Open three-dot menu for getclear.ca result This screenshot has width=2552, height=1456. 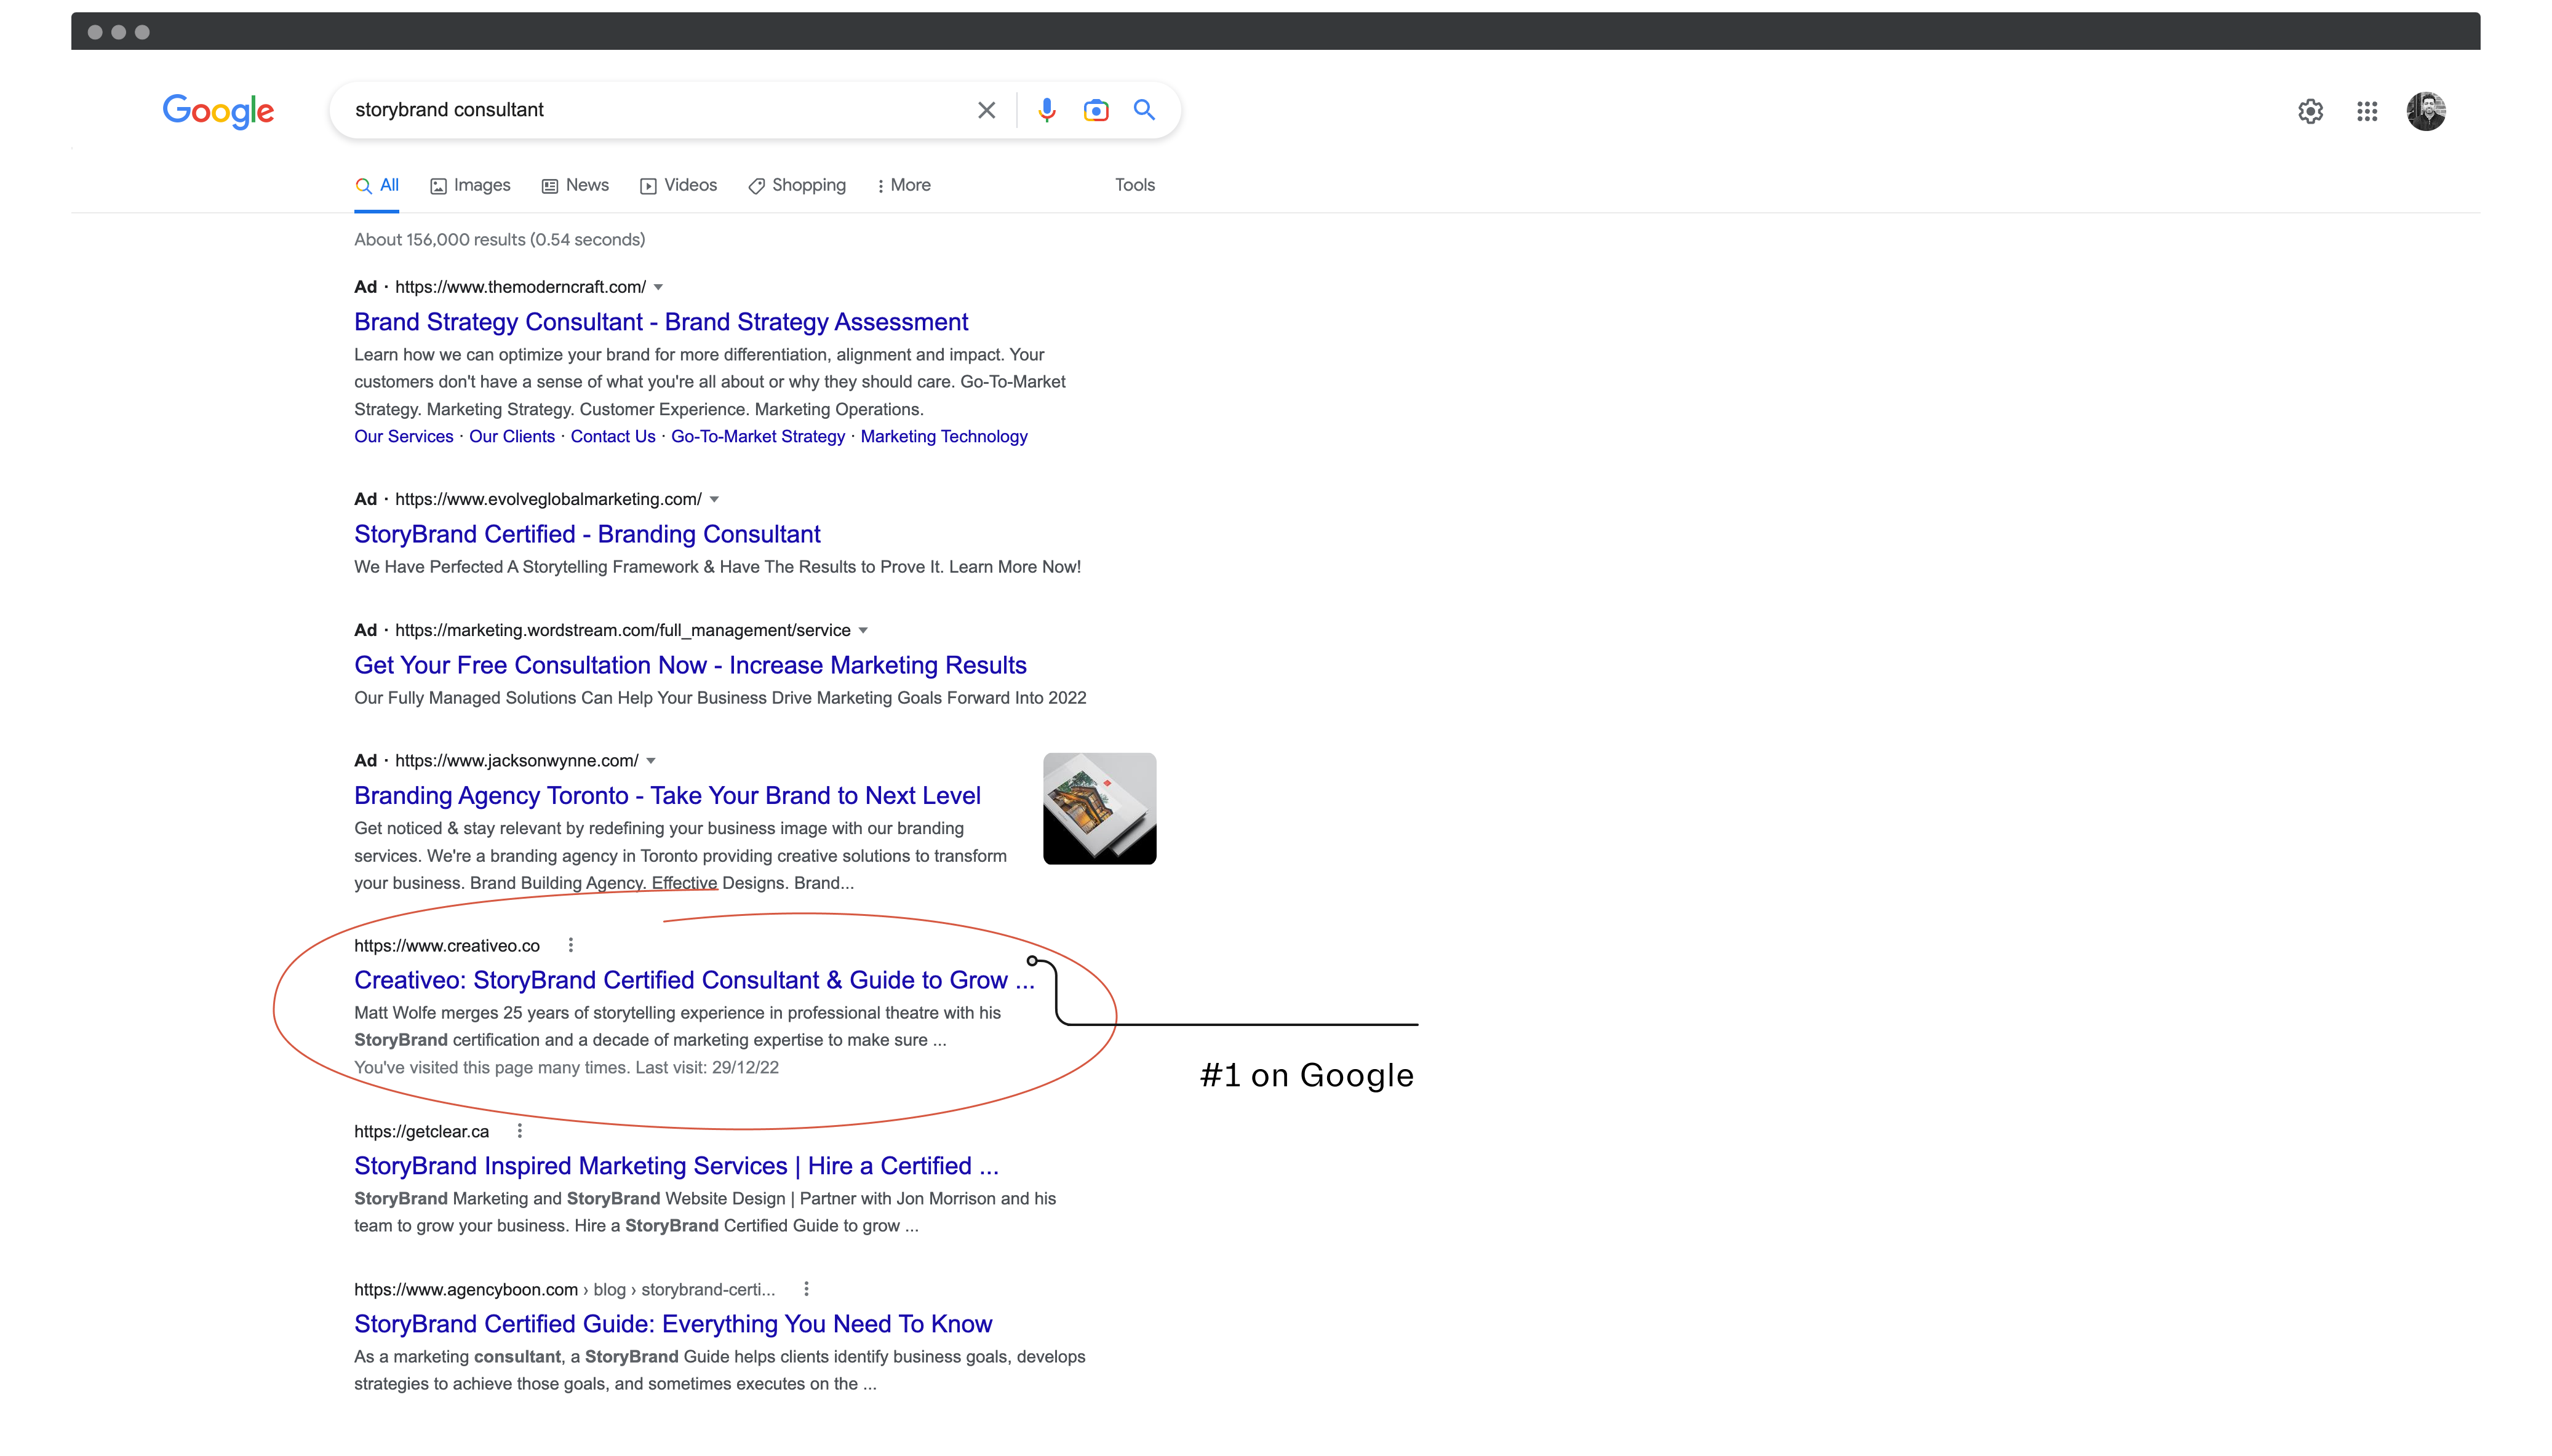coord(519,1130)
